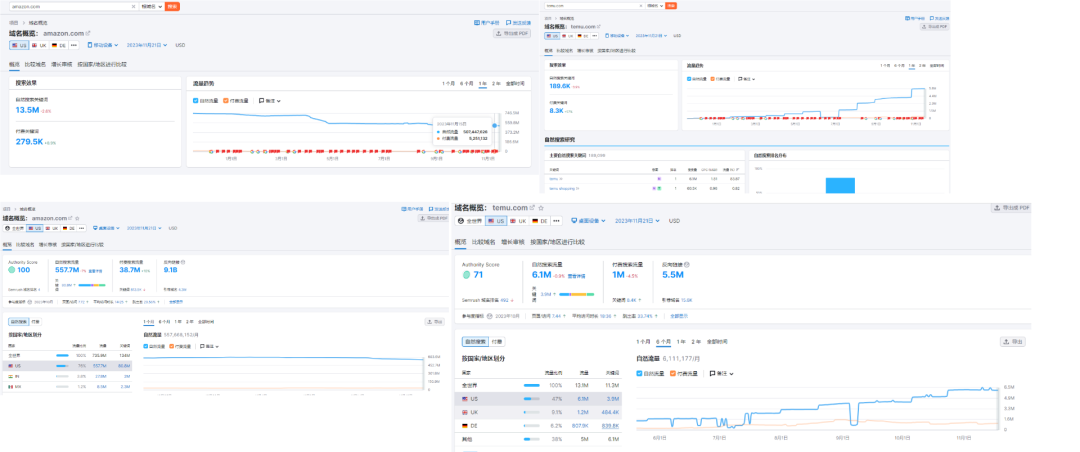Viewport: 1080px width, 452px height.
Task: Click 导出成 PDF in bottom temu.com panel
Action: pyautogui.click(x=1011, y=208)
